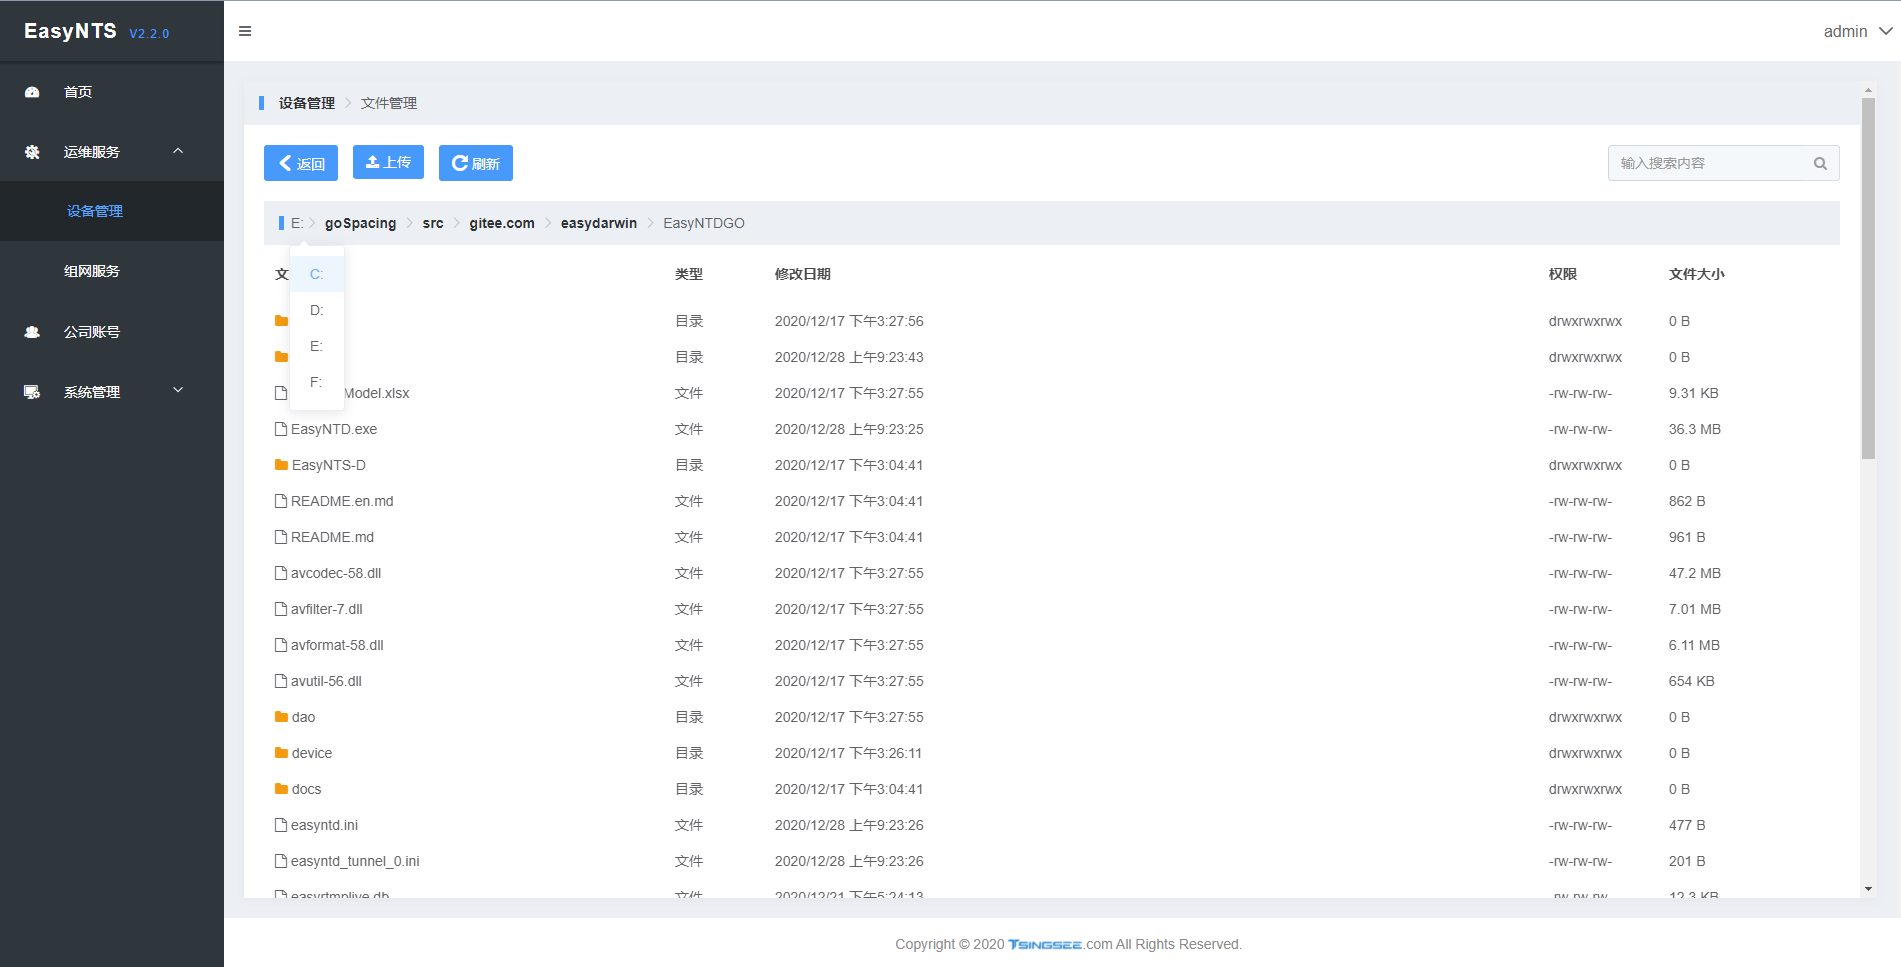This screenshot has width=1901, height=967.
Task: Open the E: drive selector in breadcrumb
Action: [297, 223]
